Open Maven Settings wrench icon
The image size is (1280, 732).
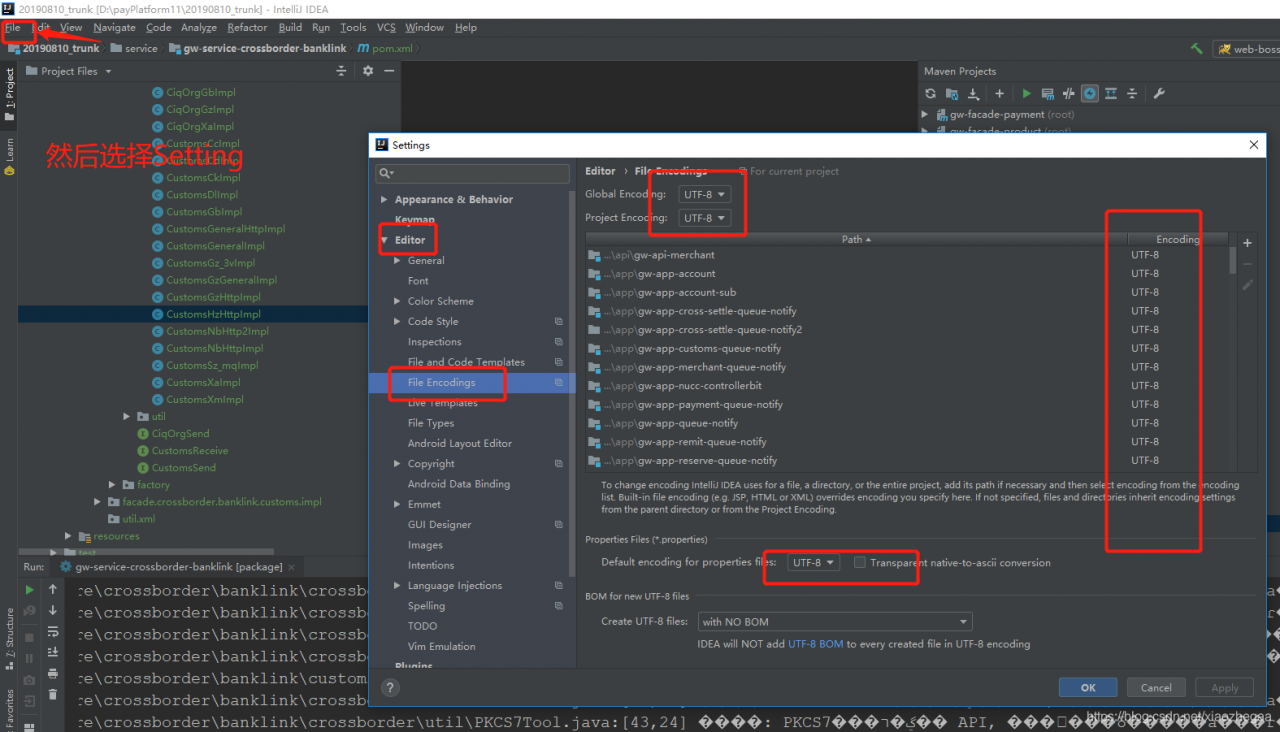[x=1159, y=94]
